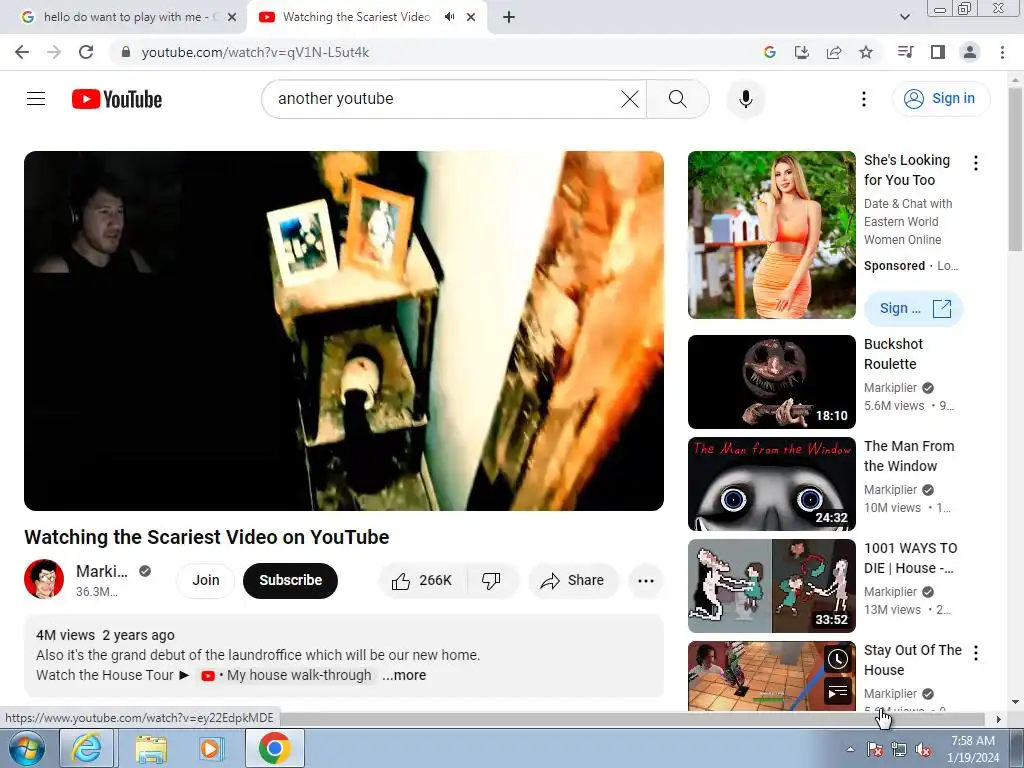Click the vertical page scrollbar thumb
The image size is (1024, 768).
coord(1015,170)
